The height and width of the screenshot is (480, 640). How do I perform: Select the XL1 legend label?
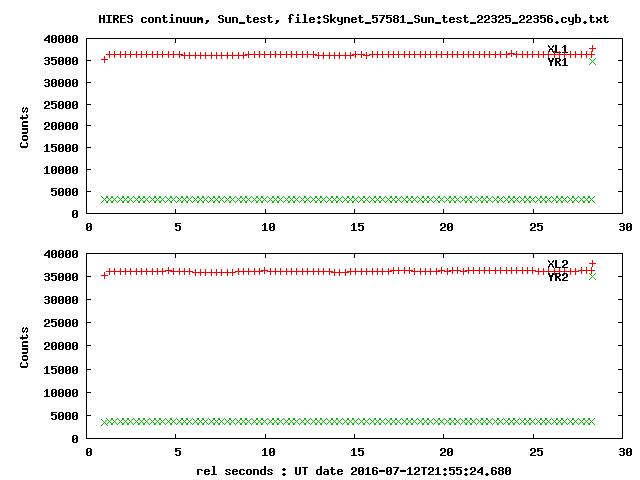coord(558,49)
